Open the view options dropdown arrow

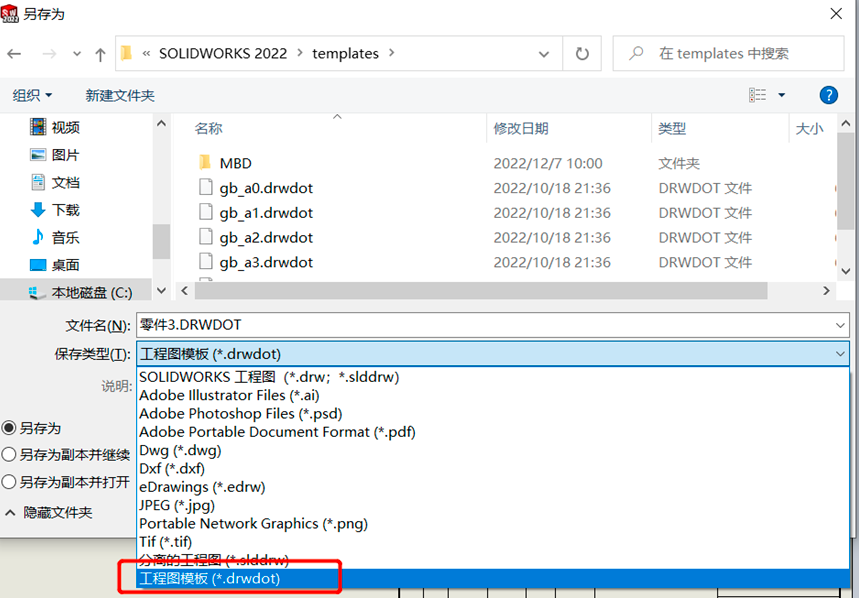(782, 95)
